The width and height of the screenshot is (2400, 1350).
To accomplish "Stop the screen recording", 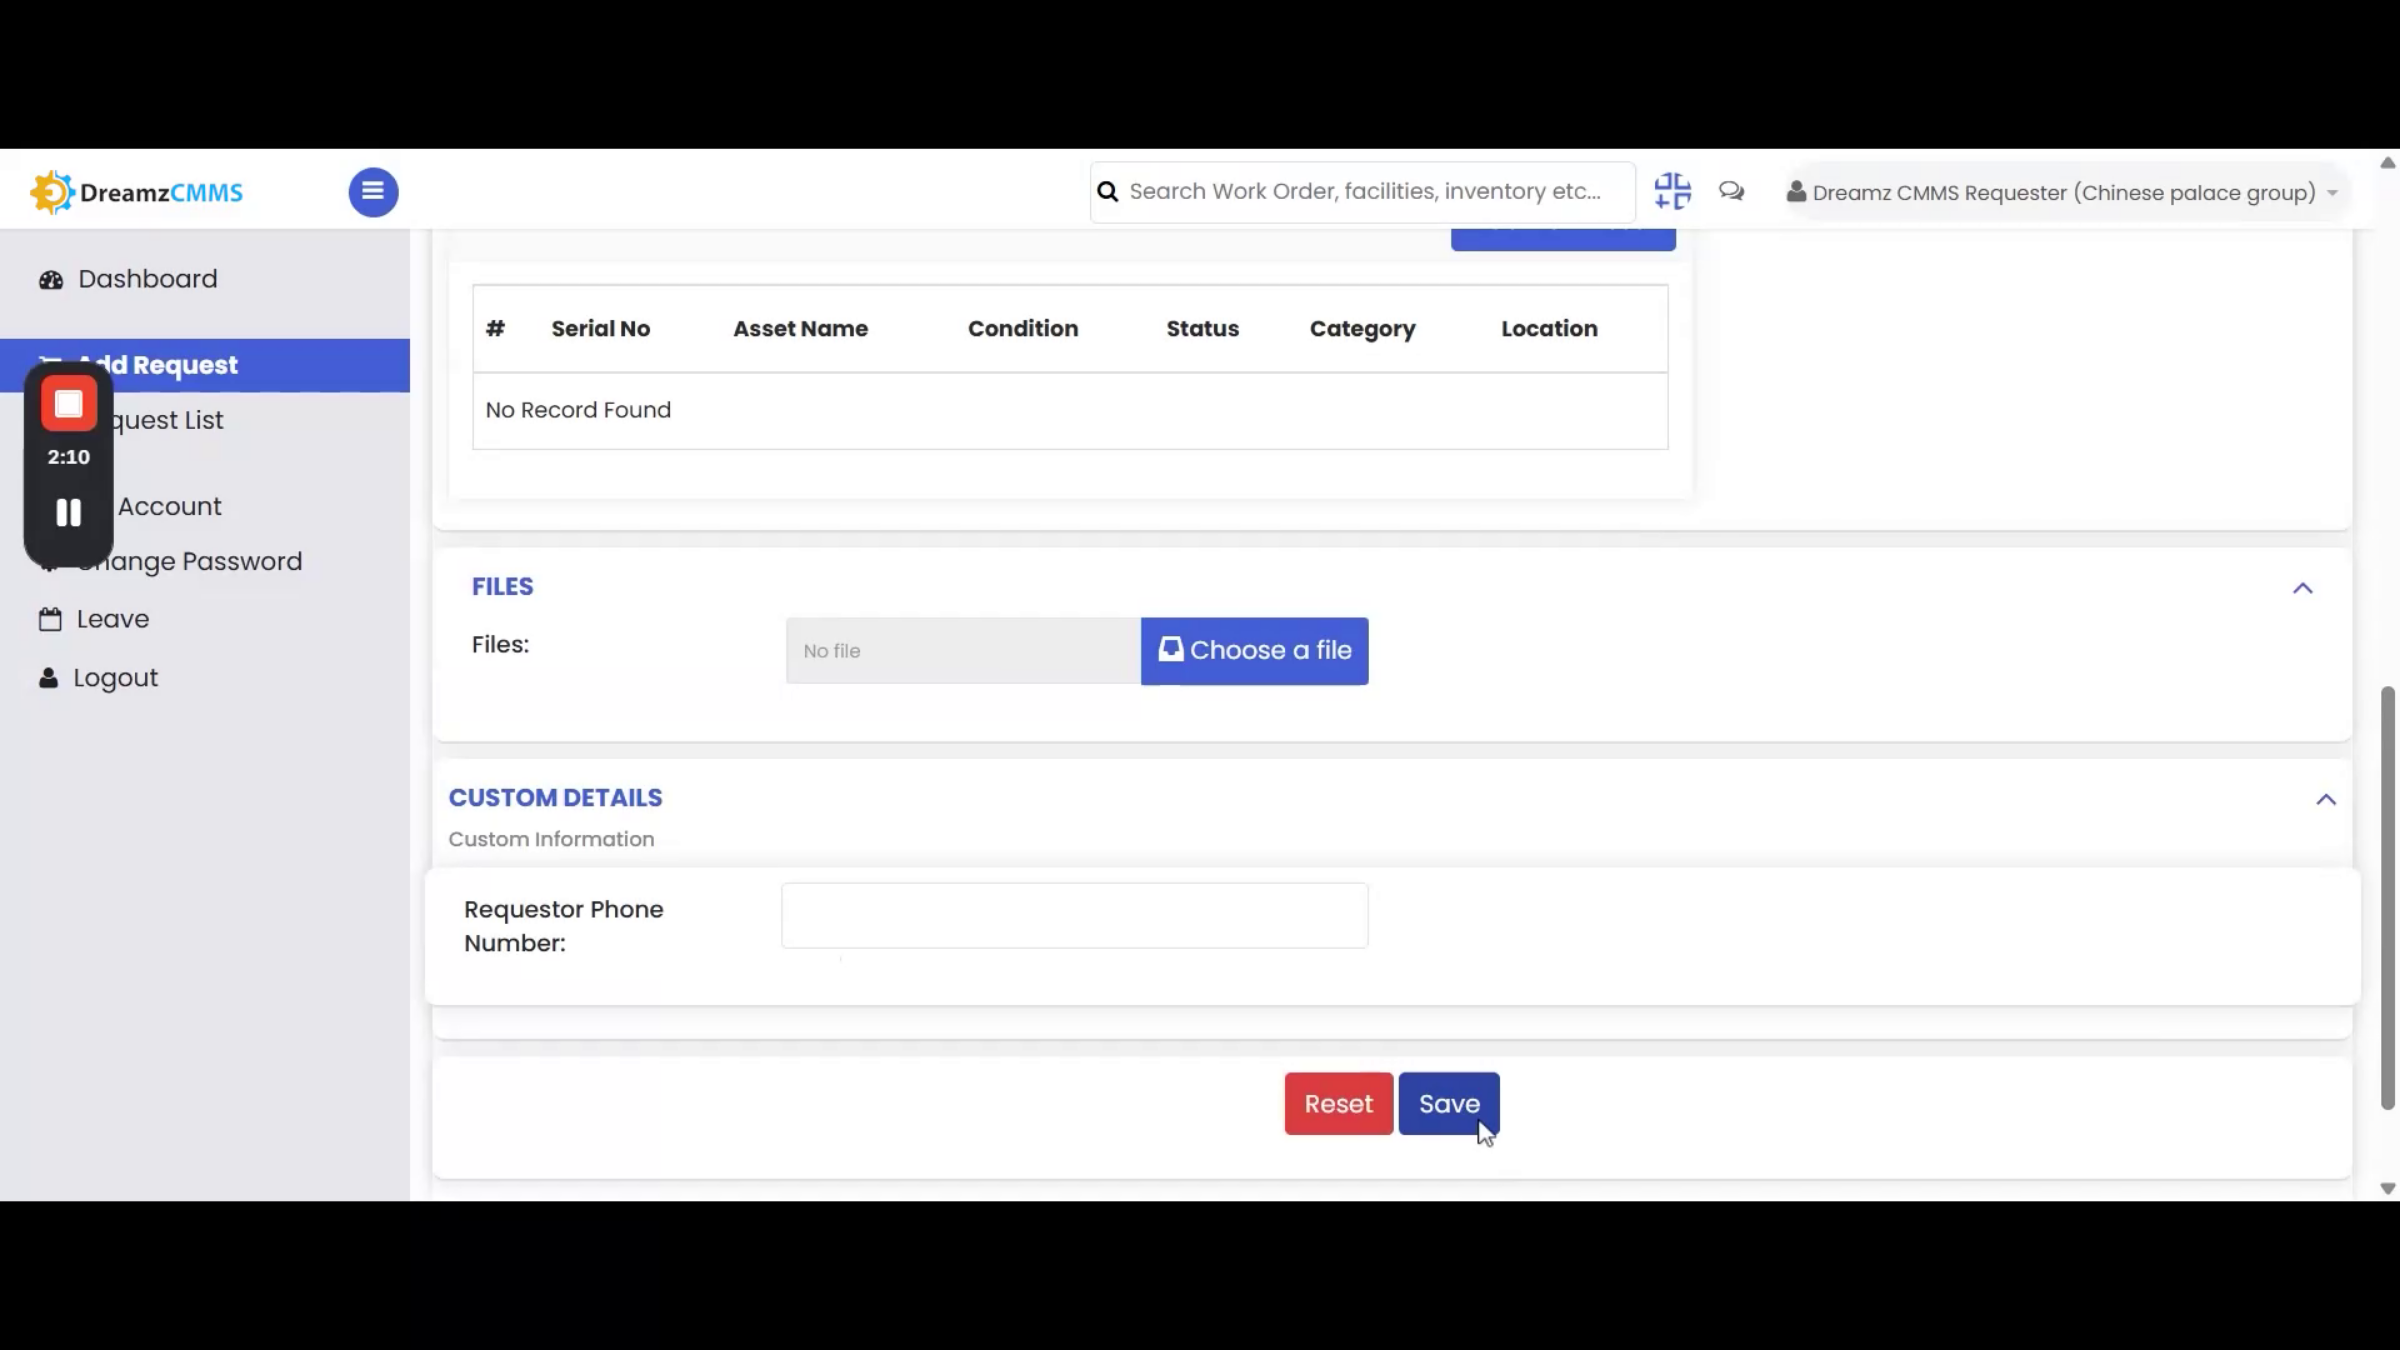I will click(x=69, y=404).
